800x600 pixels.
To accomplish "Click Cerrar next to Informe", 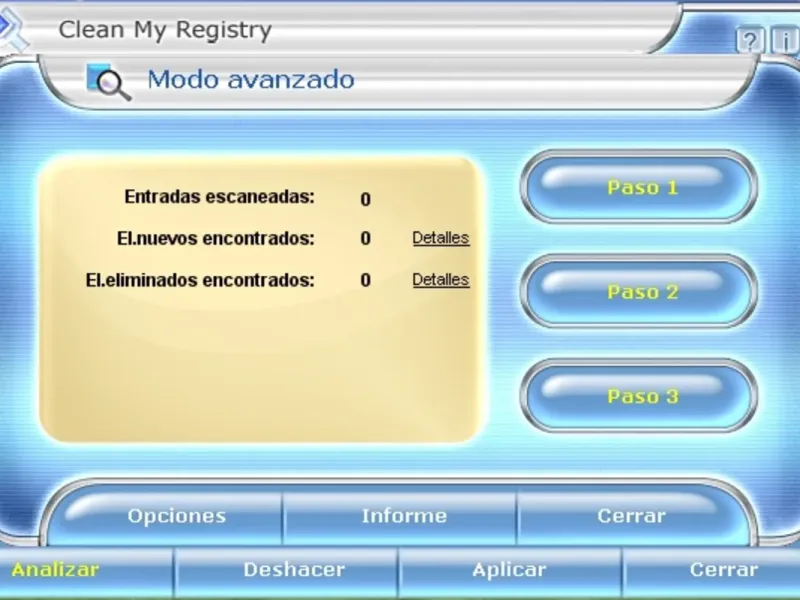I will click(x=631, y=516).
